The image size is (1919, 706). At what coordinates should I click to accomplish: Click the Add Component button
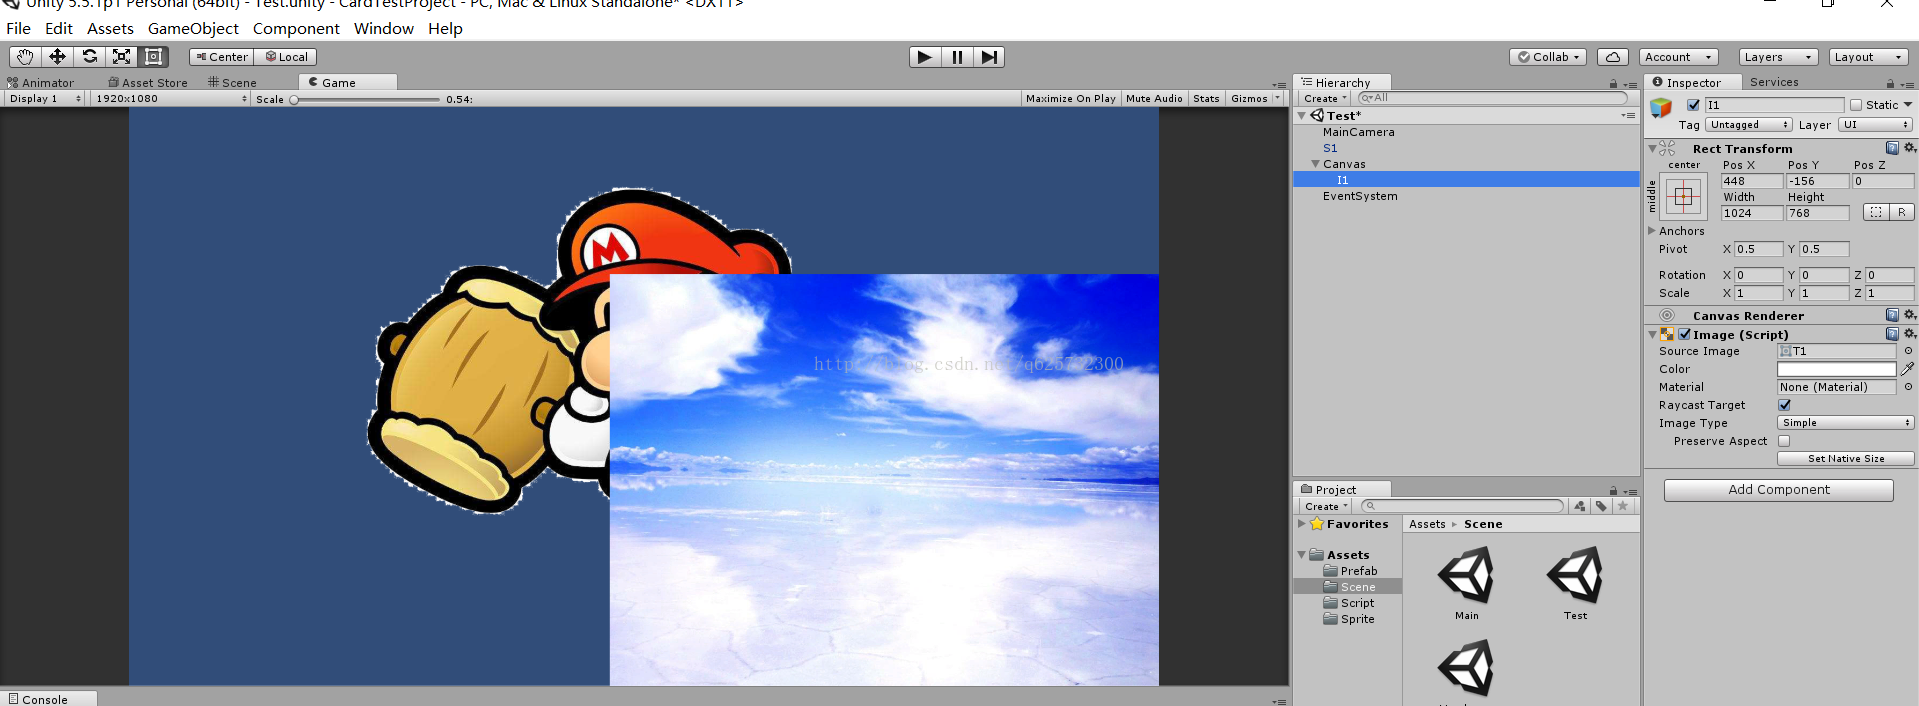pyautogui.click(x=1779, y=490)
